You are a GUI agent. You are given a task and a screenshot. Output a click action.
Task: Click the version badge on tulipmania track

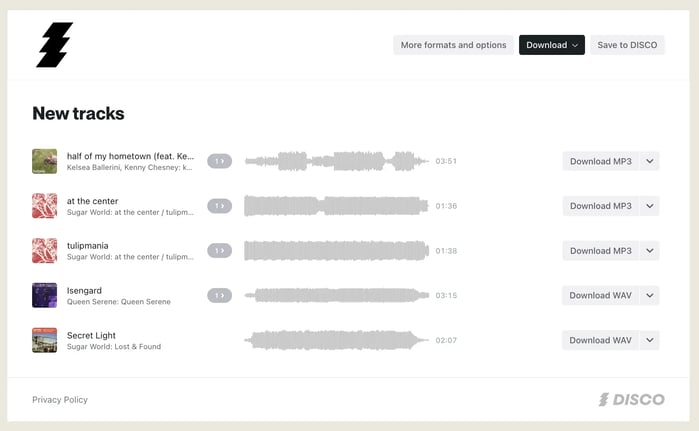click(219, 250)
